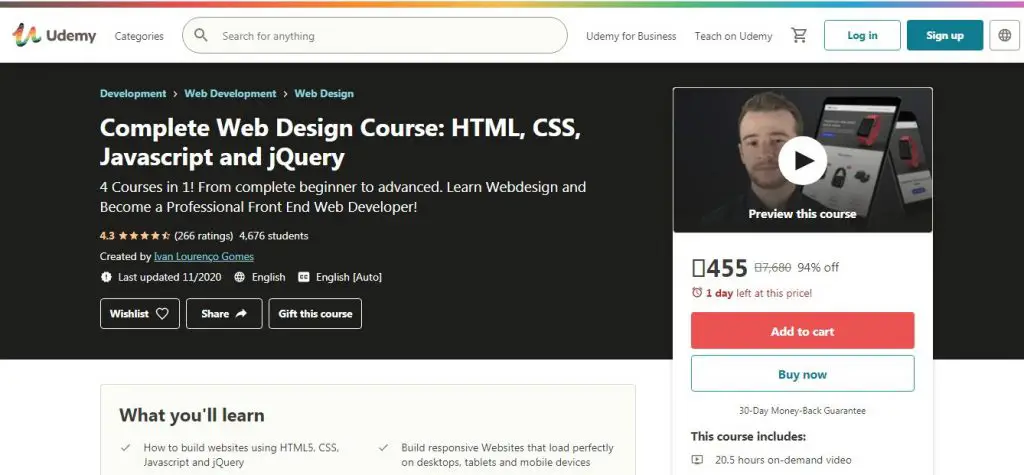This screenshot has height=475, width=1024.
Task: Click the Udemy logo
Action: coord(54,36)
